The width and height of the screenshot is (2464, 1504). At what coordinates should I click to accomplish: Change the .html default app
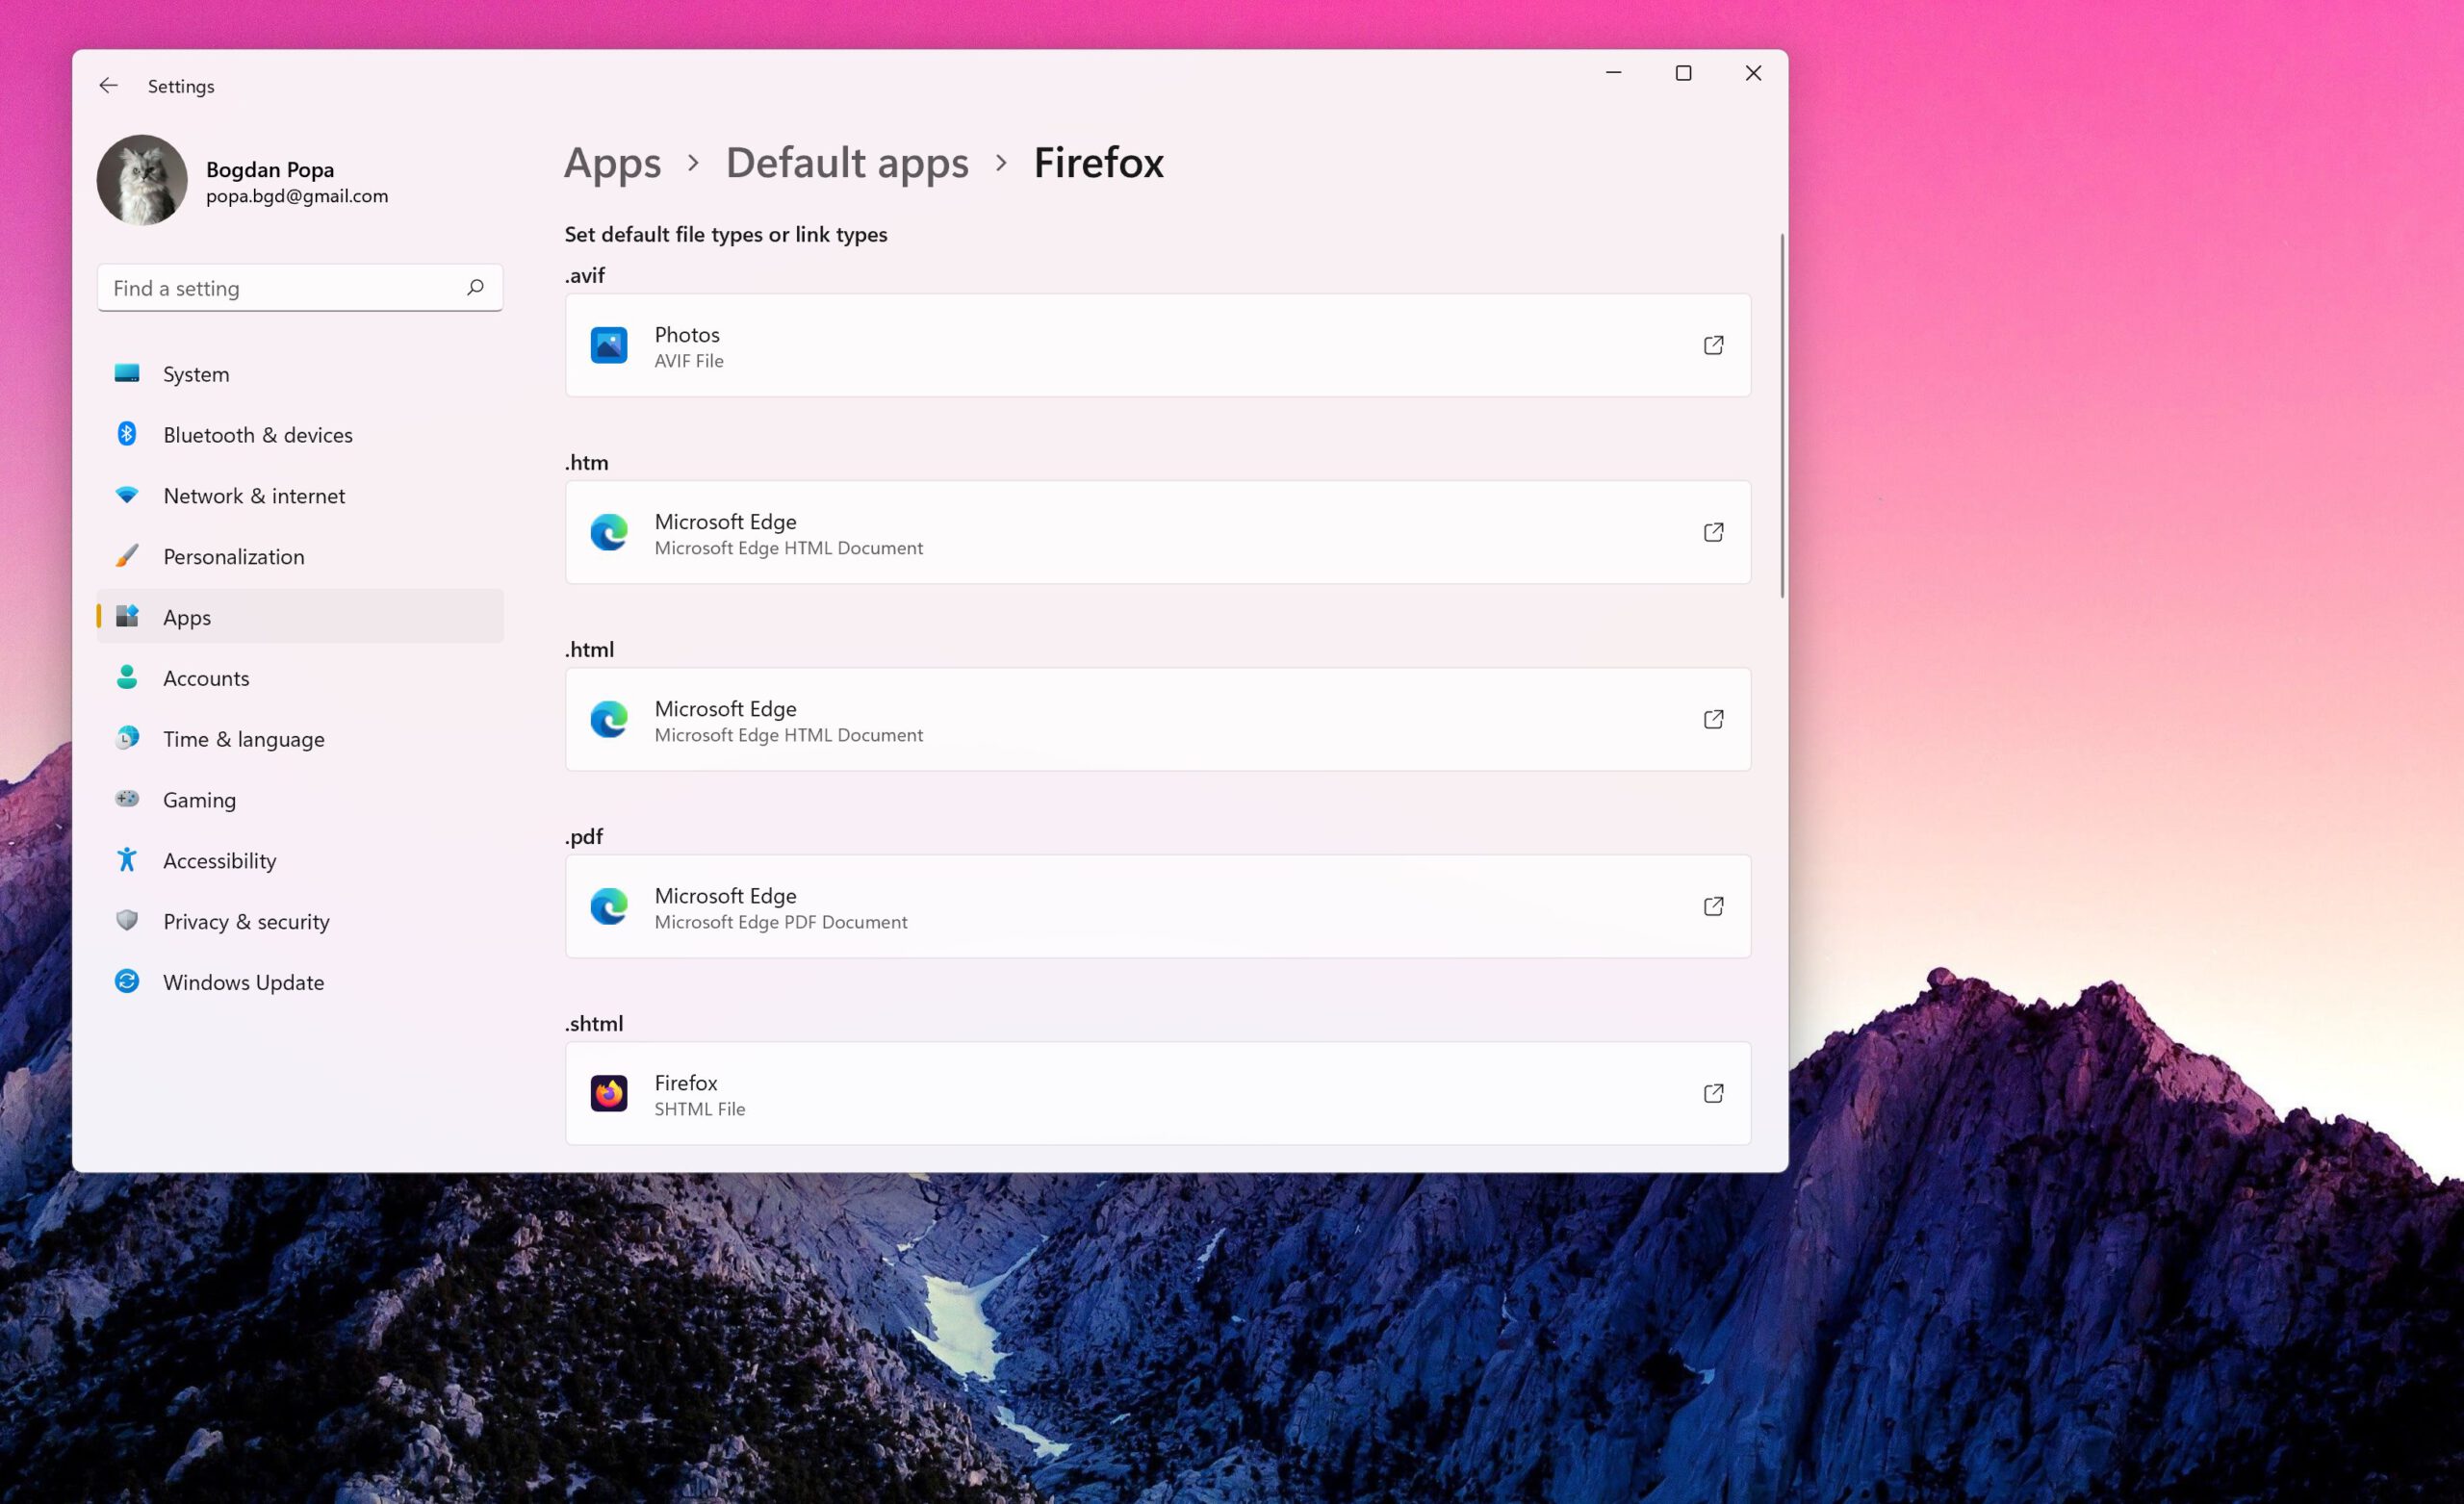click(1158, 719)
